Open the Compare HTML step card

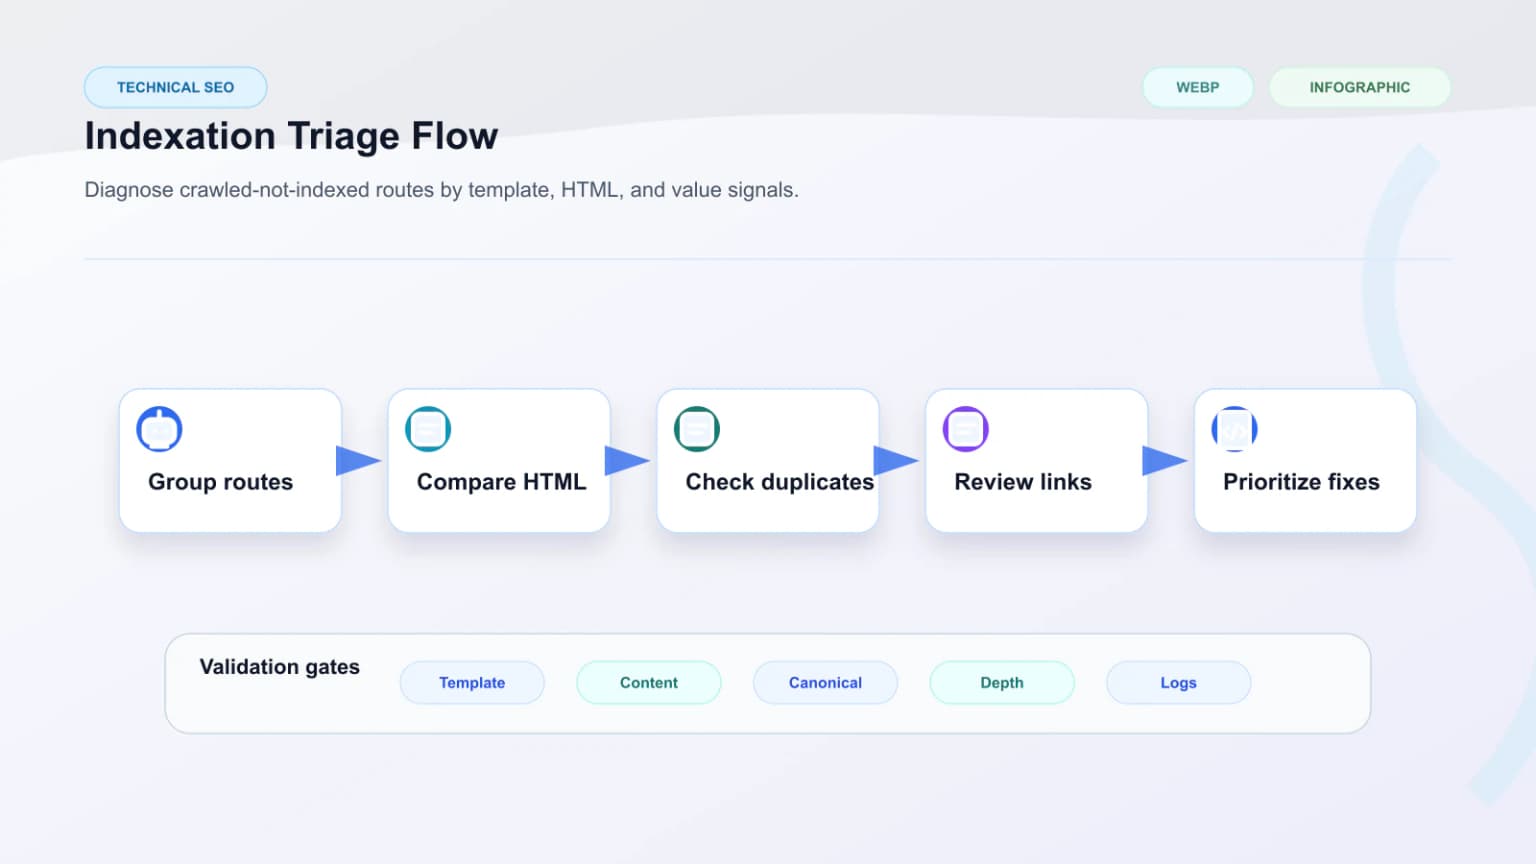[x=499, y=461]
